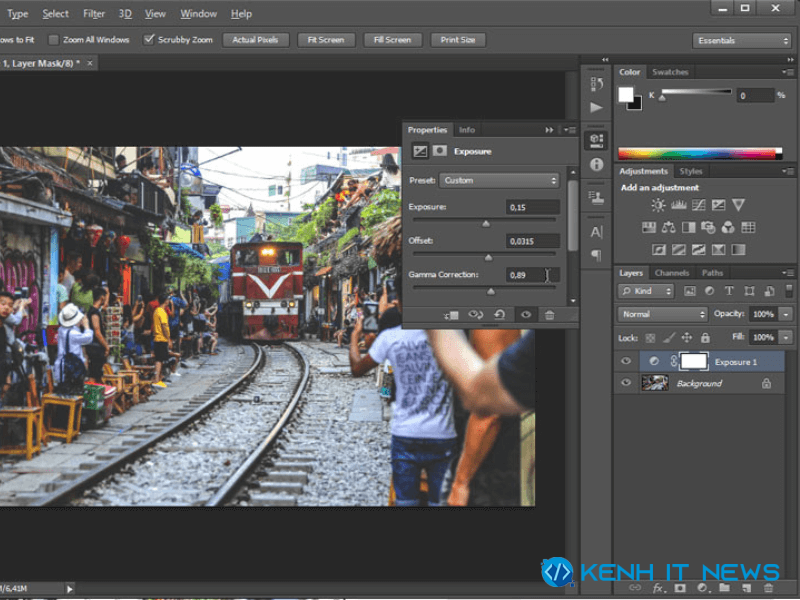Add a Color Lookup adjustment

[x=748, y=228]
